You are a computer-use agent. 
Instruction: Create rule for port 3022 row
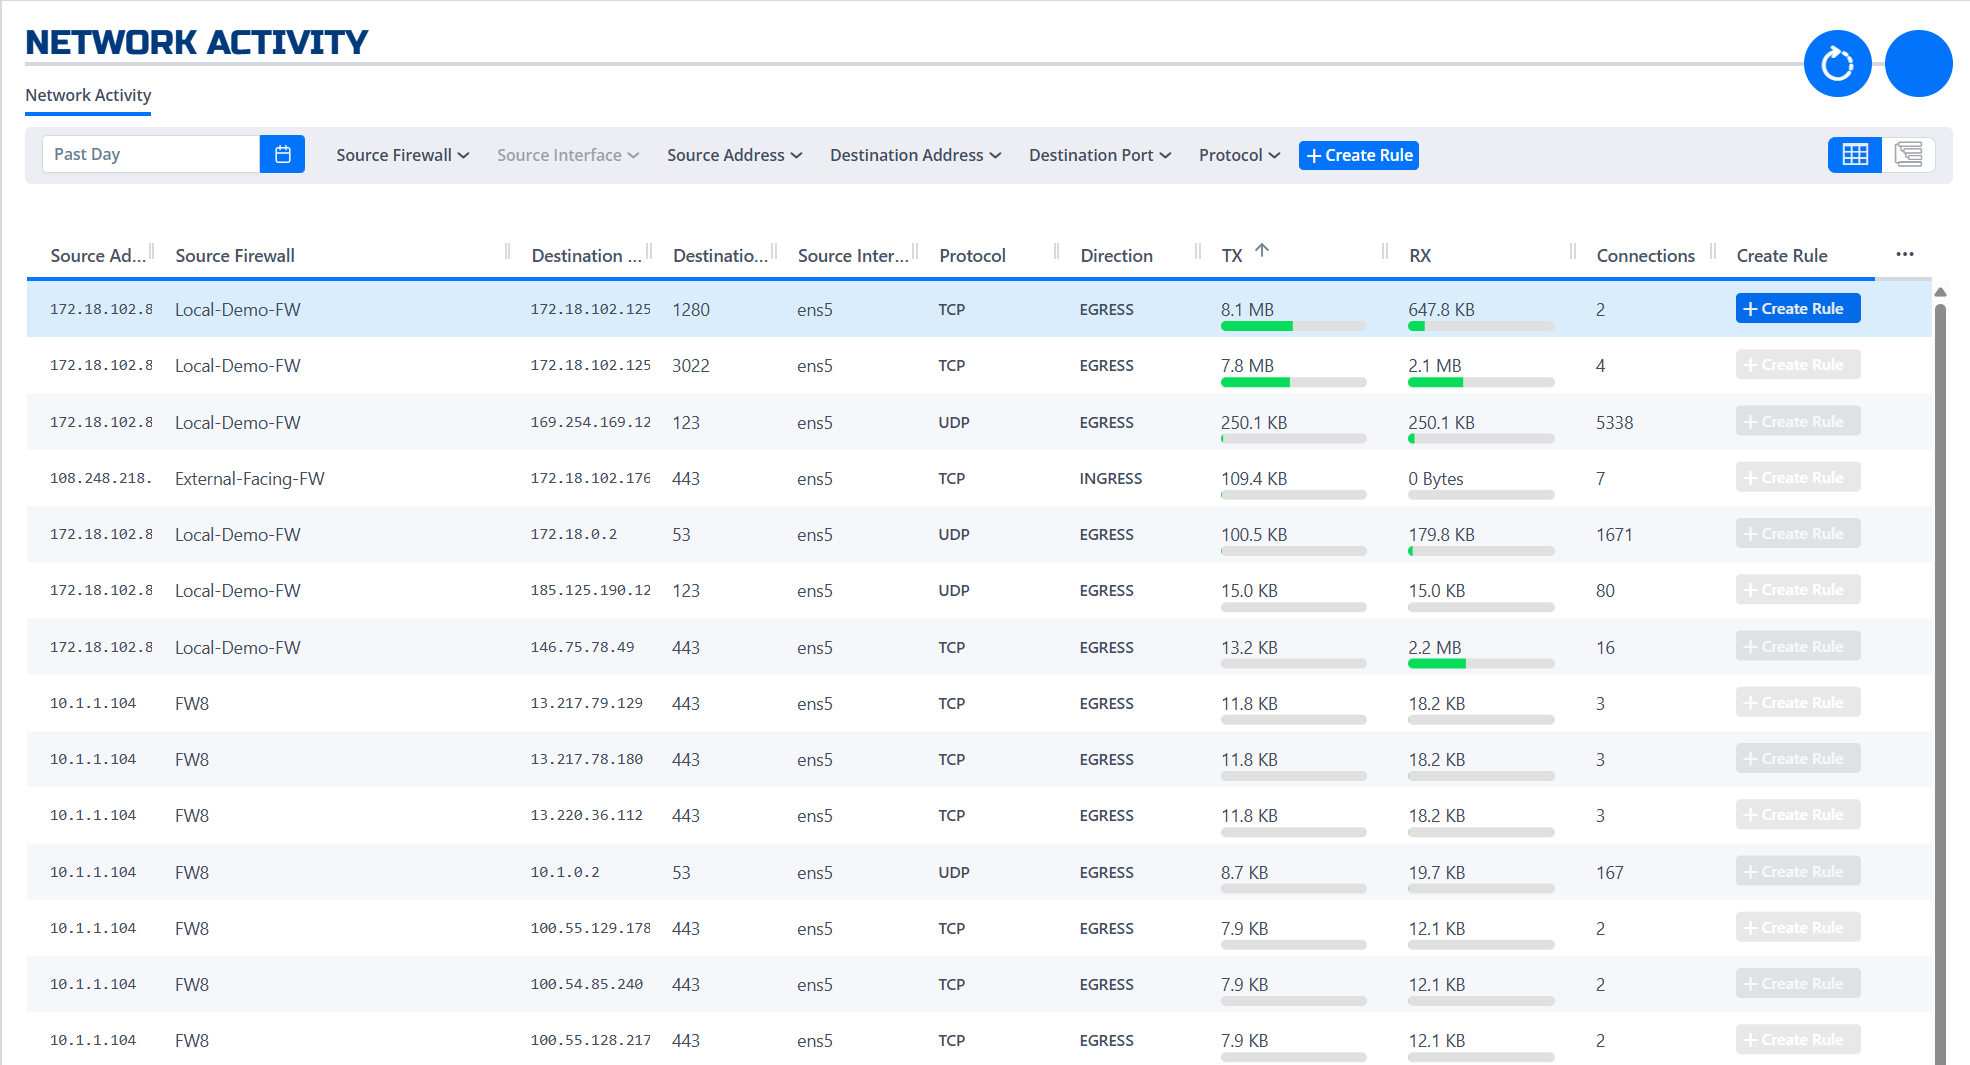pyautogui.click(x=1798, y=365)
